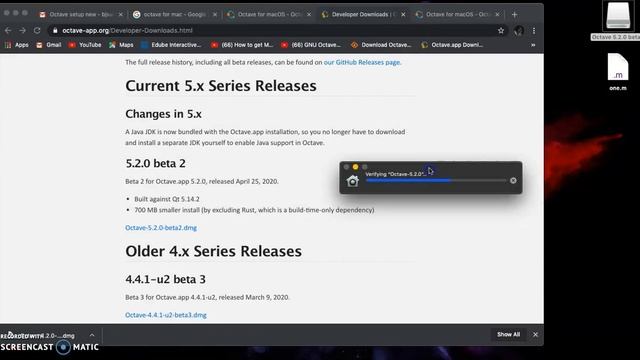
Task: Reload the current page
Action: pos(37,31)
